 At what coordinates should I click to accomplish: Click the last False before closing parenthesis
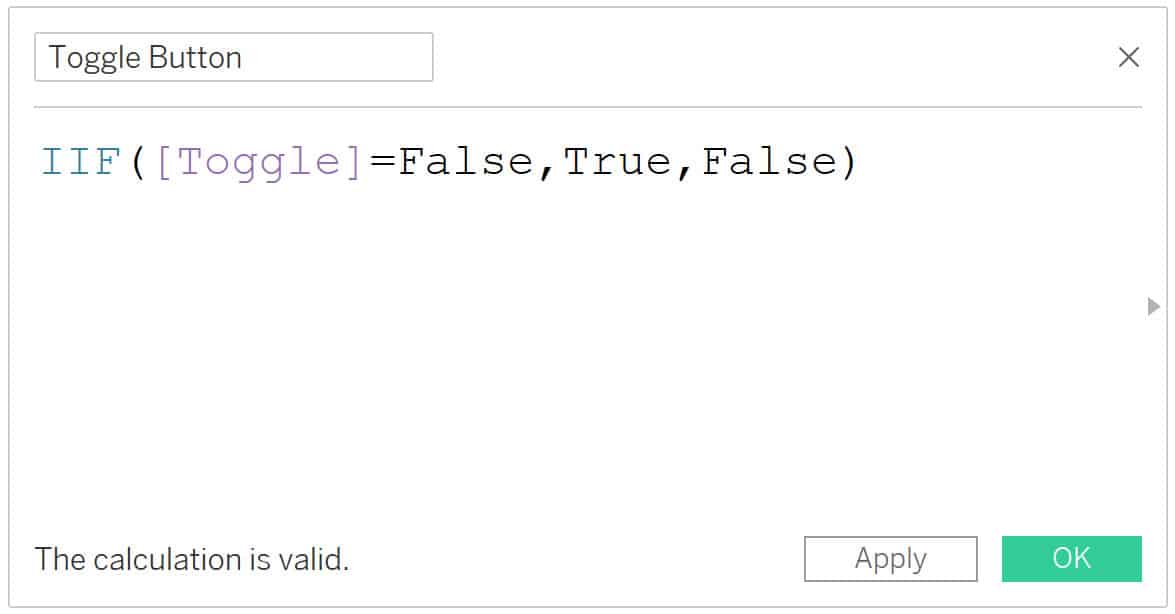pyautogui.click(x=769, y=162)
